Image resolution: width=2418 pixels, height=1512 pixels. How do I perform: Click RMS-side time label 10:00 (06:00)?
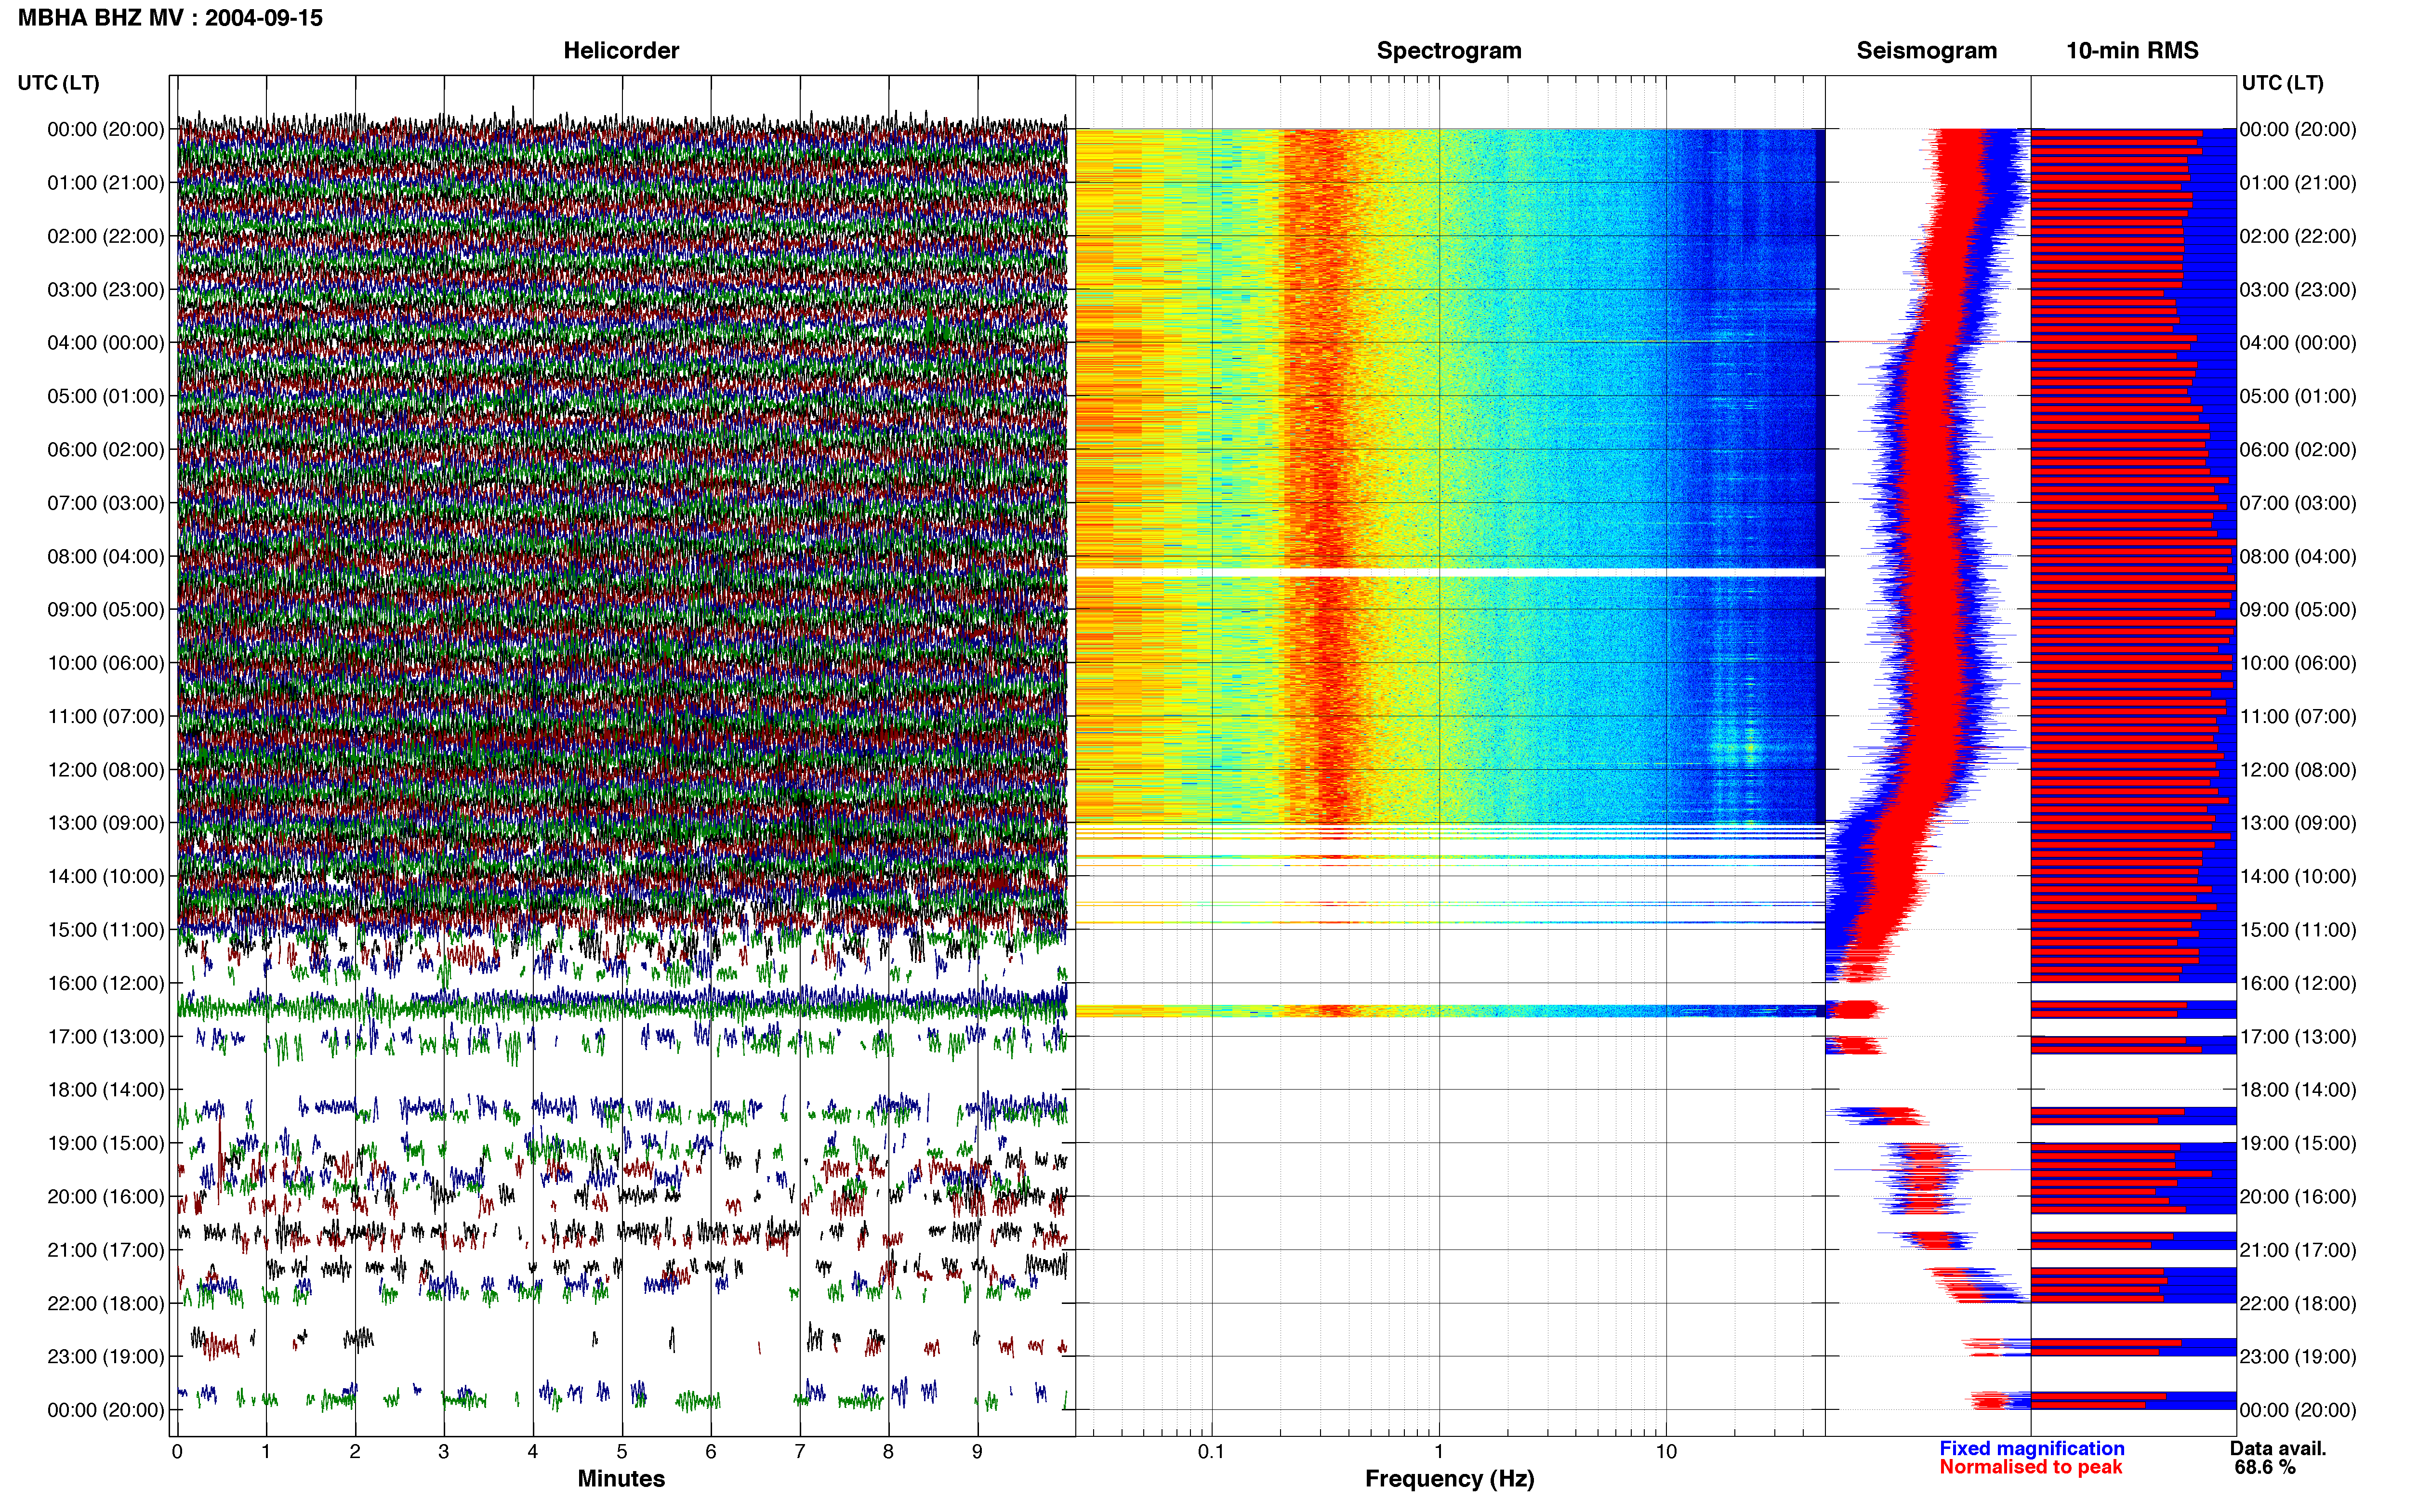coord(2298,662)
